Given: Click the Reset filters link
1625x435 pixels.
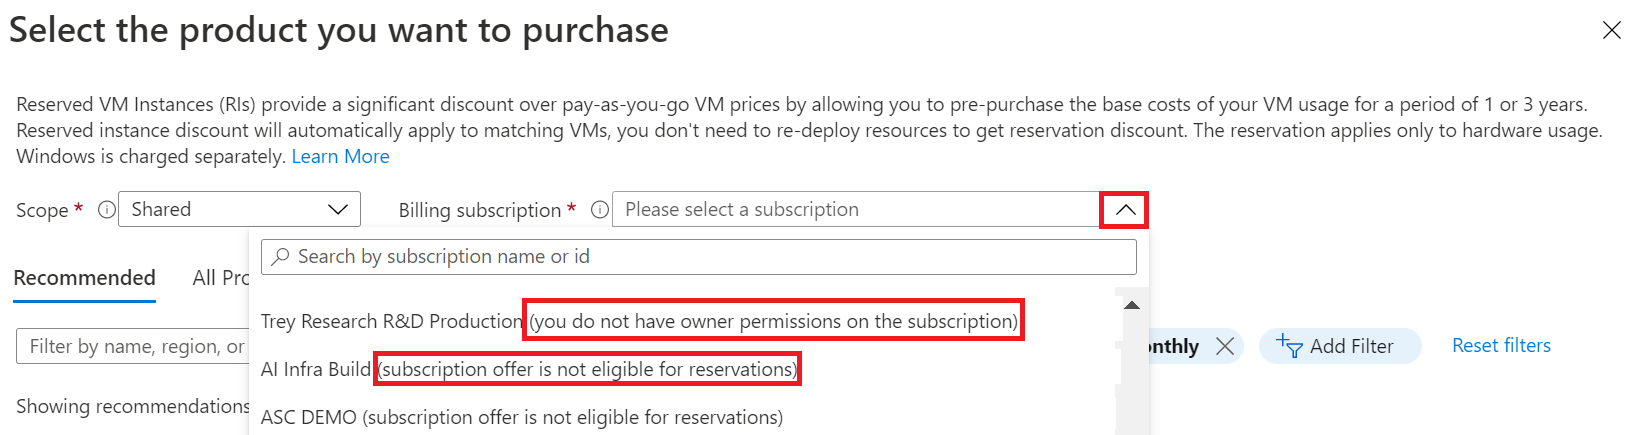Looking at the screenshot, I should pyautogui.click(x=1501, y=346).
